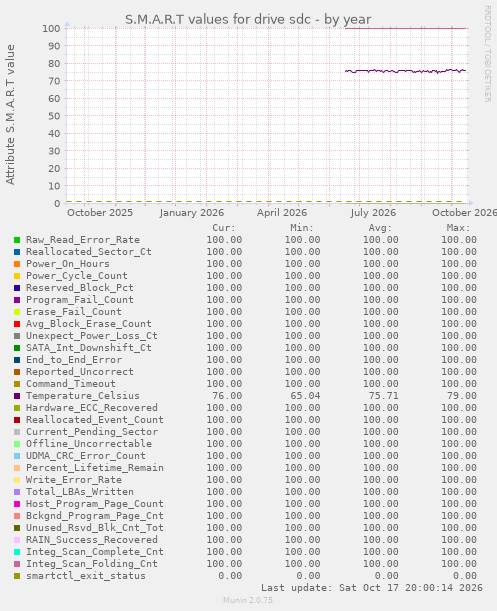Click the Erase_Fail_Count legend label
The width and height of the screenshot is (497, 611).
pos(74,312)
